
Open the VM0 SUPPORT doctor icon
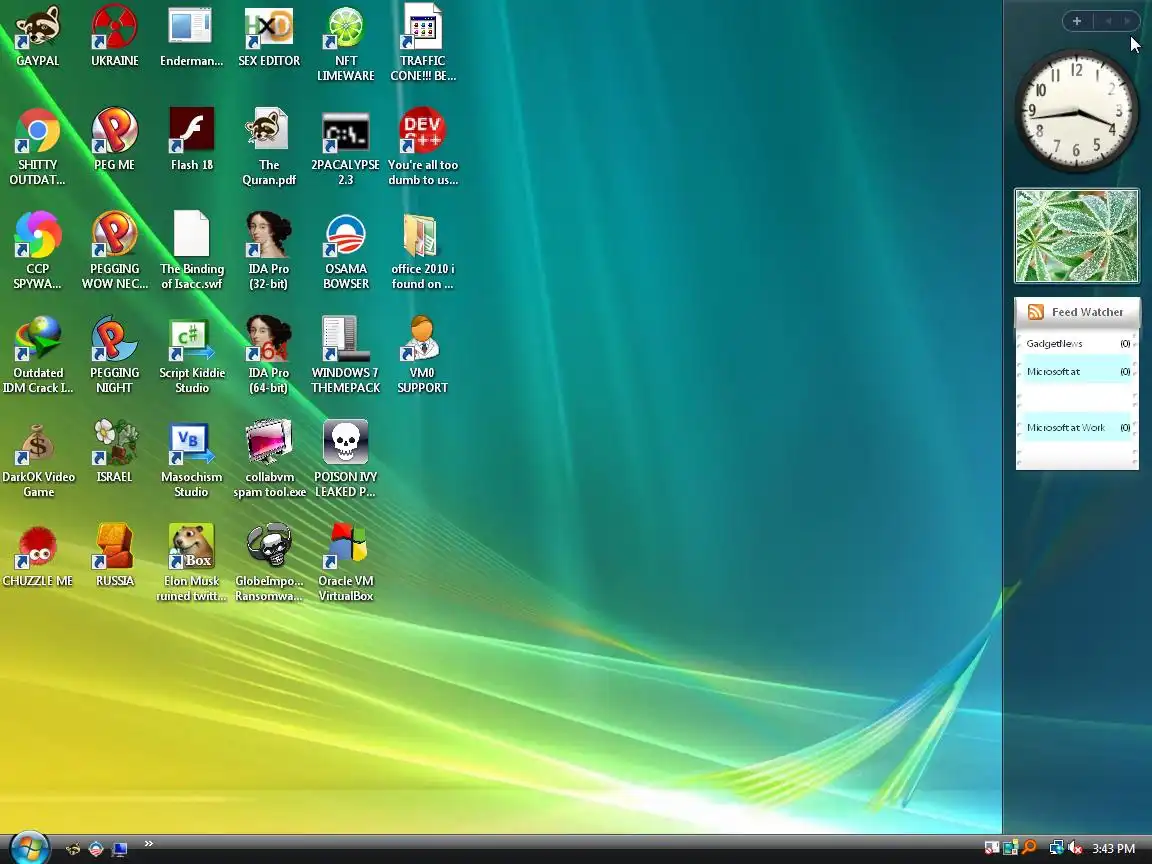pos(422,356)
